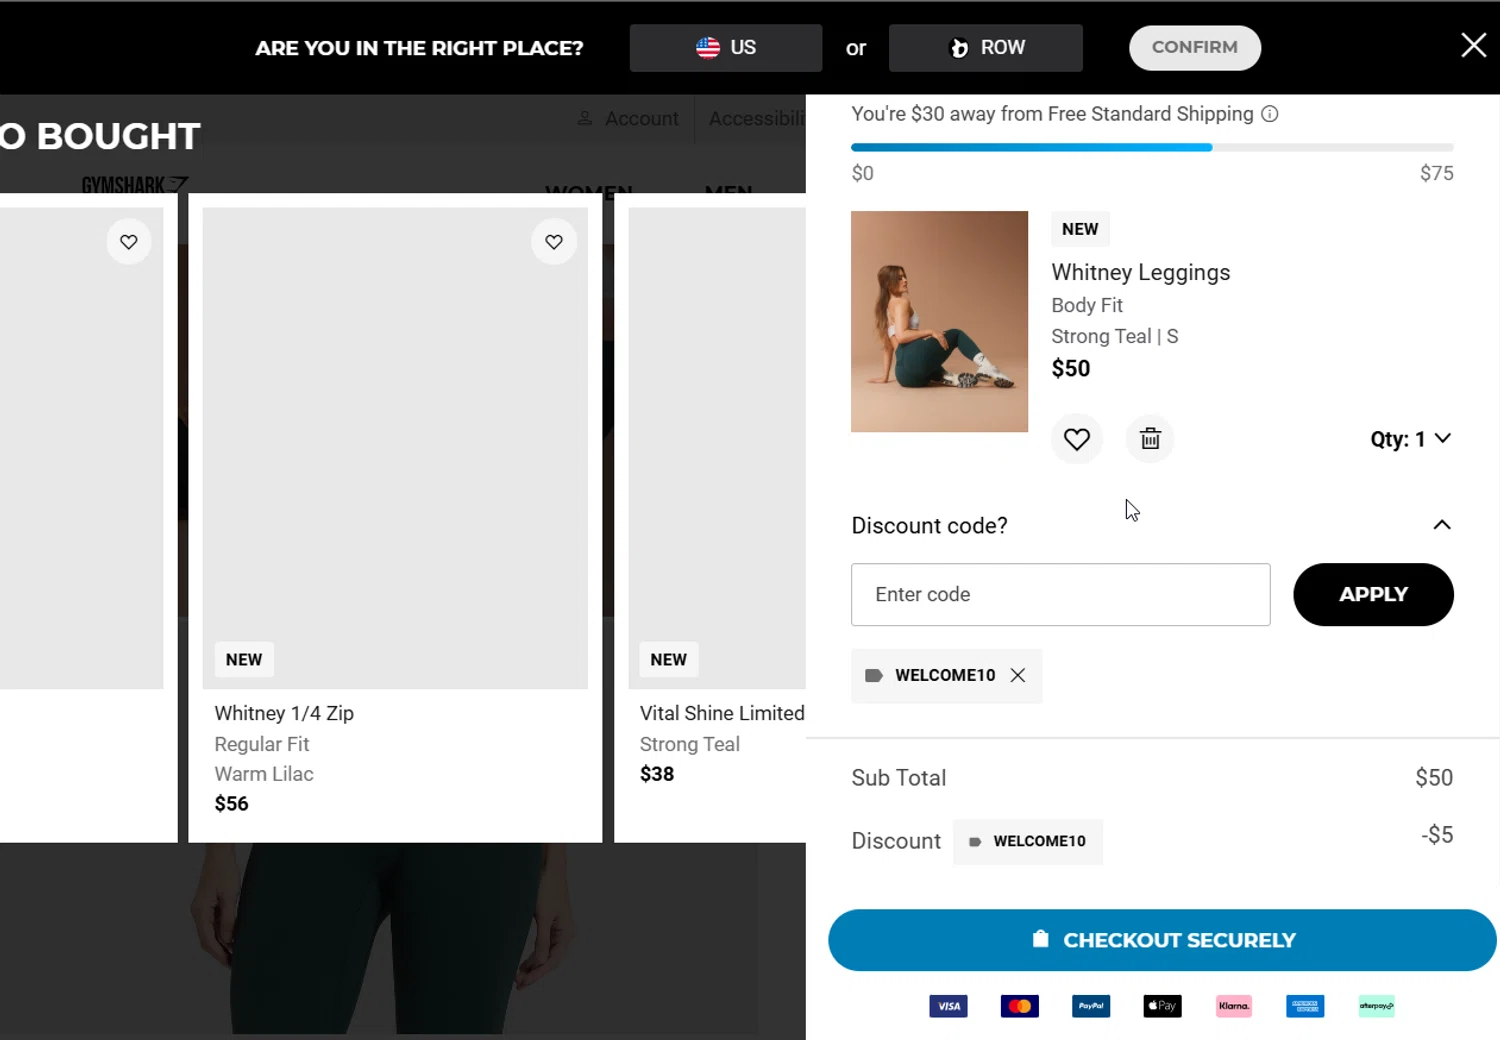The image size is (1500, 1040).
Task: Click the shipping info icon
Action: [1270, 114]
